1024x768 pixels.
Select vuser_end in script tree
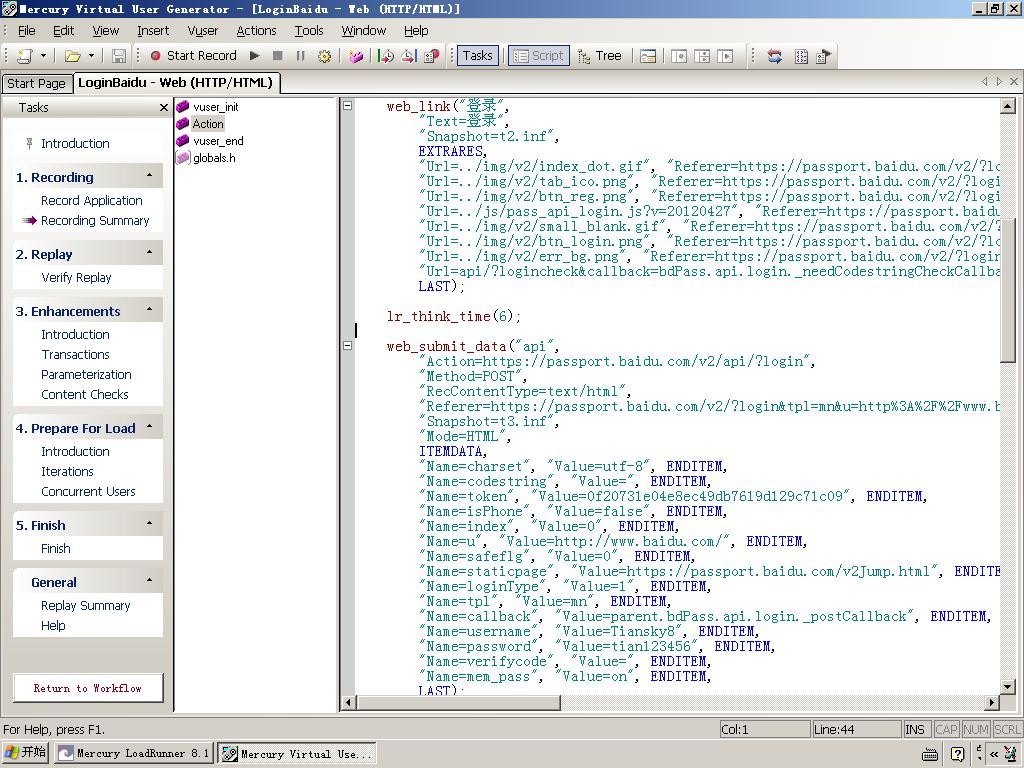tap(218, 141)
